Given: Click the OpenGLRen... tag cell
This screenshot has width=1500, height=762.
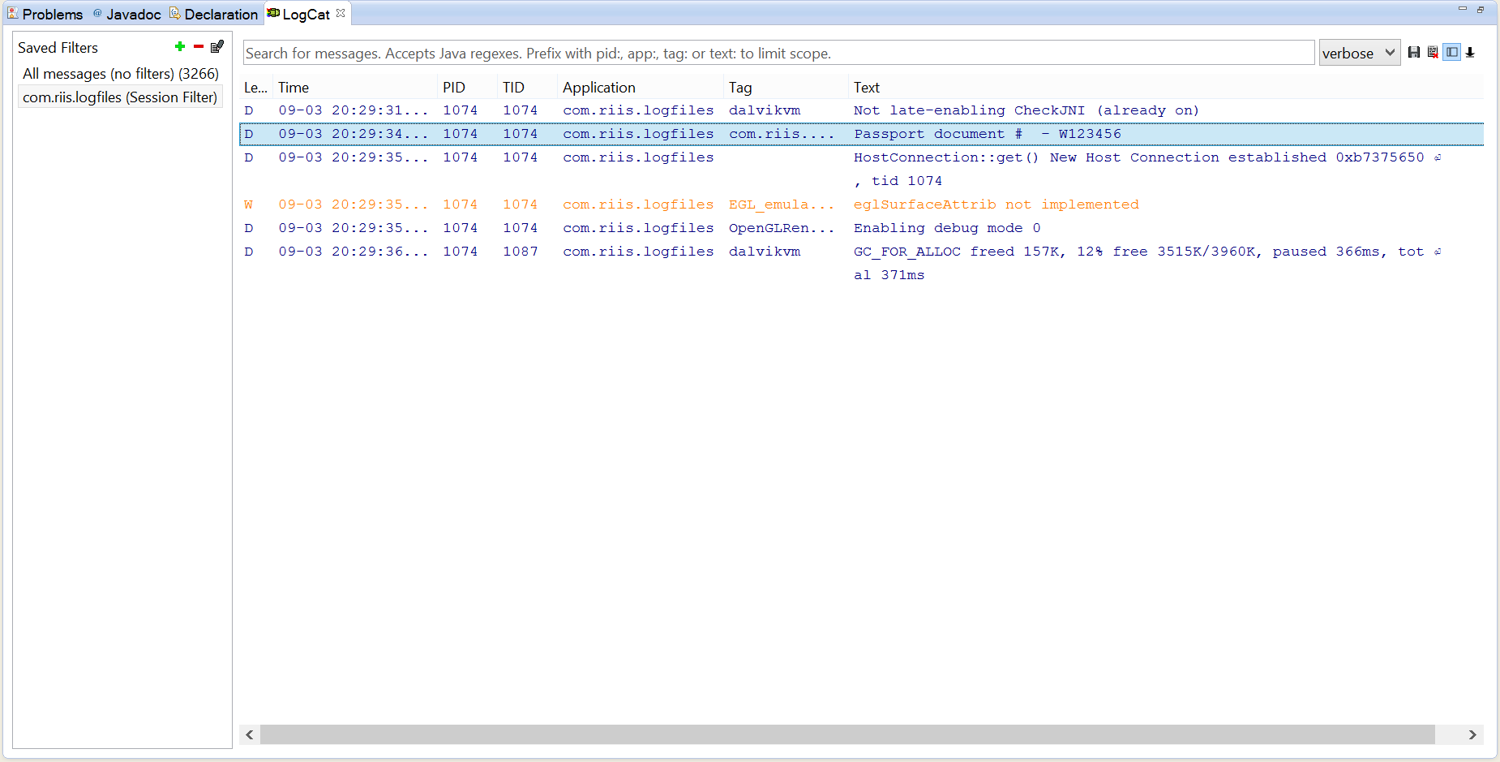Looking at the screenshot, I should coord(781,228).
